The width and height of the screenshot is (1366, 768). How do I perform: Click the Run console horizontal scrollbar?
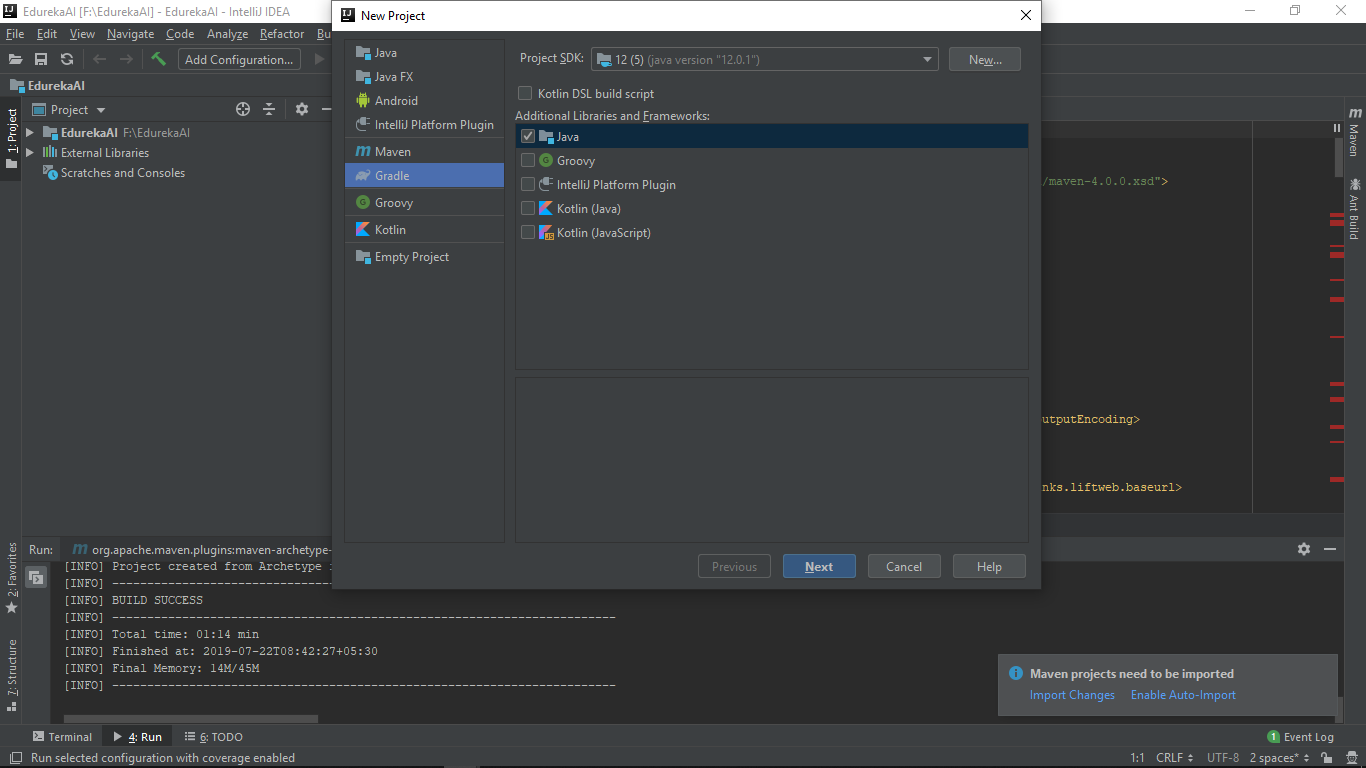191,719
